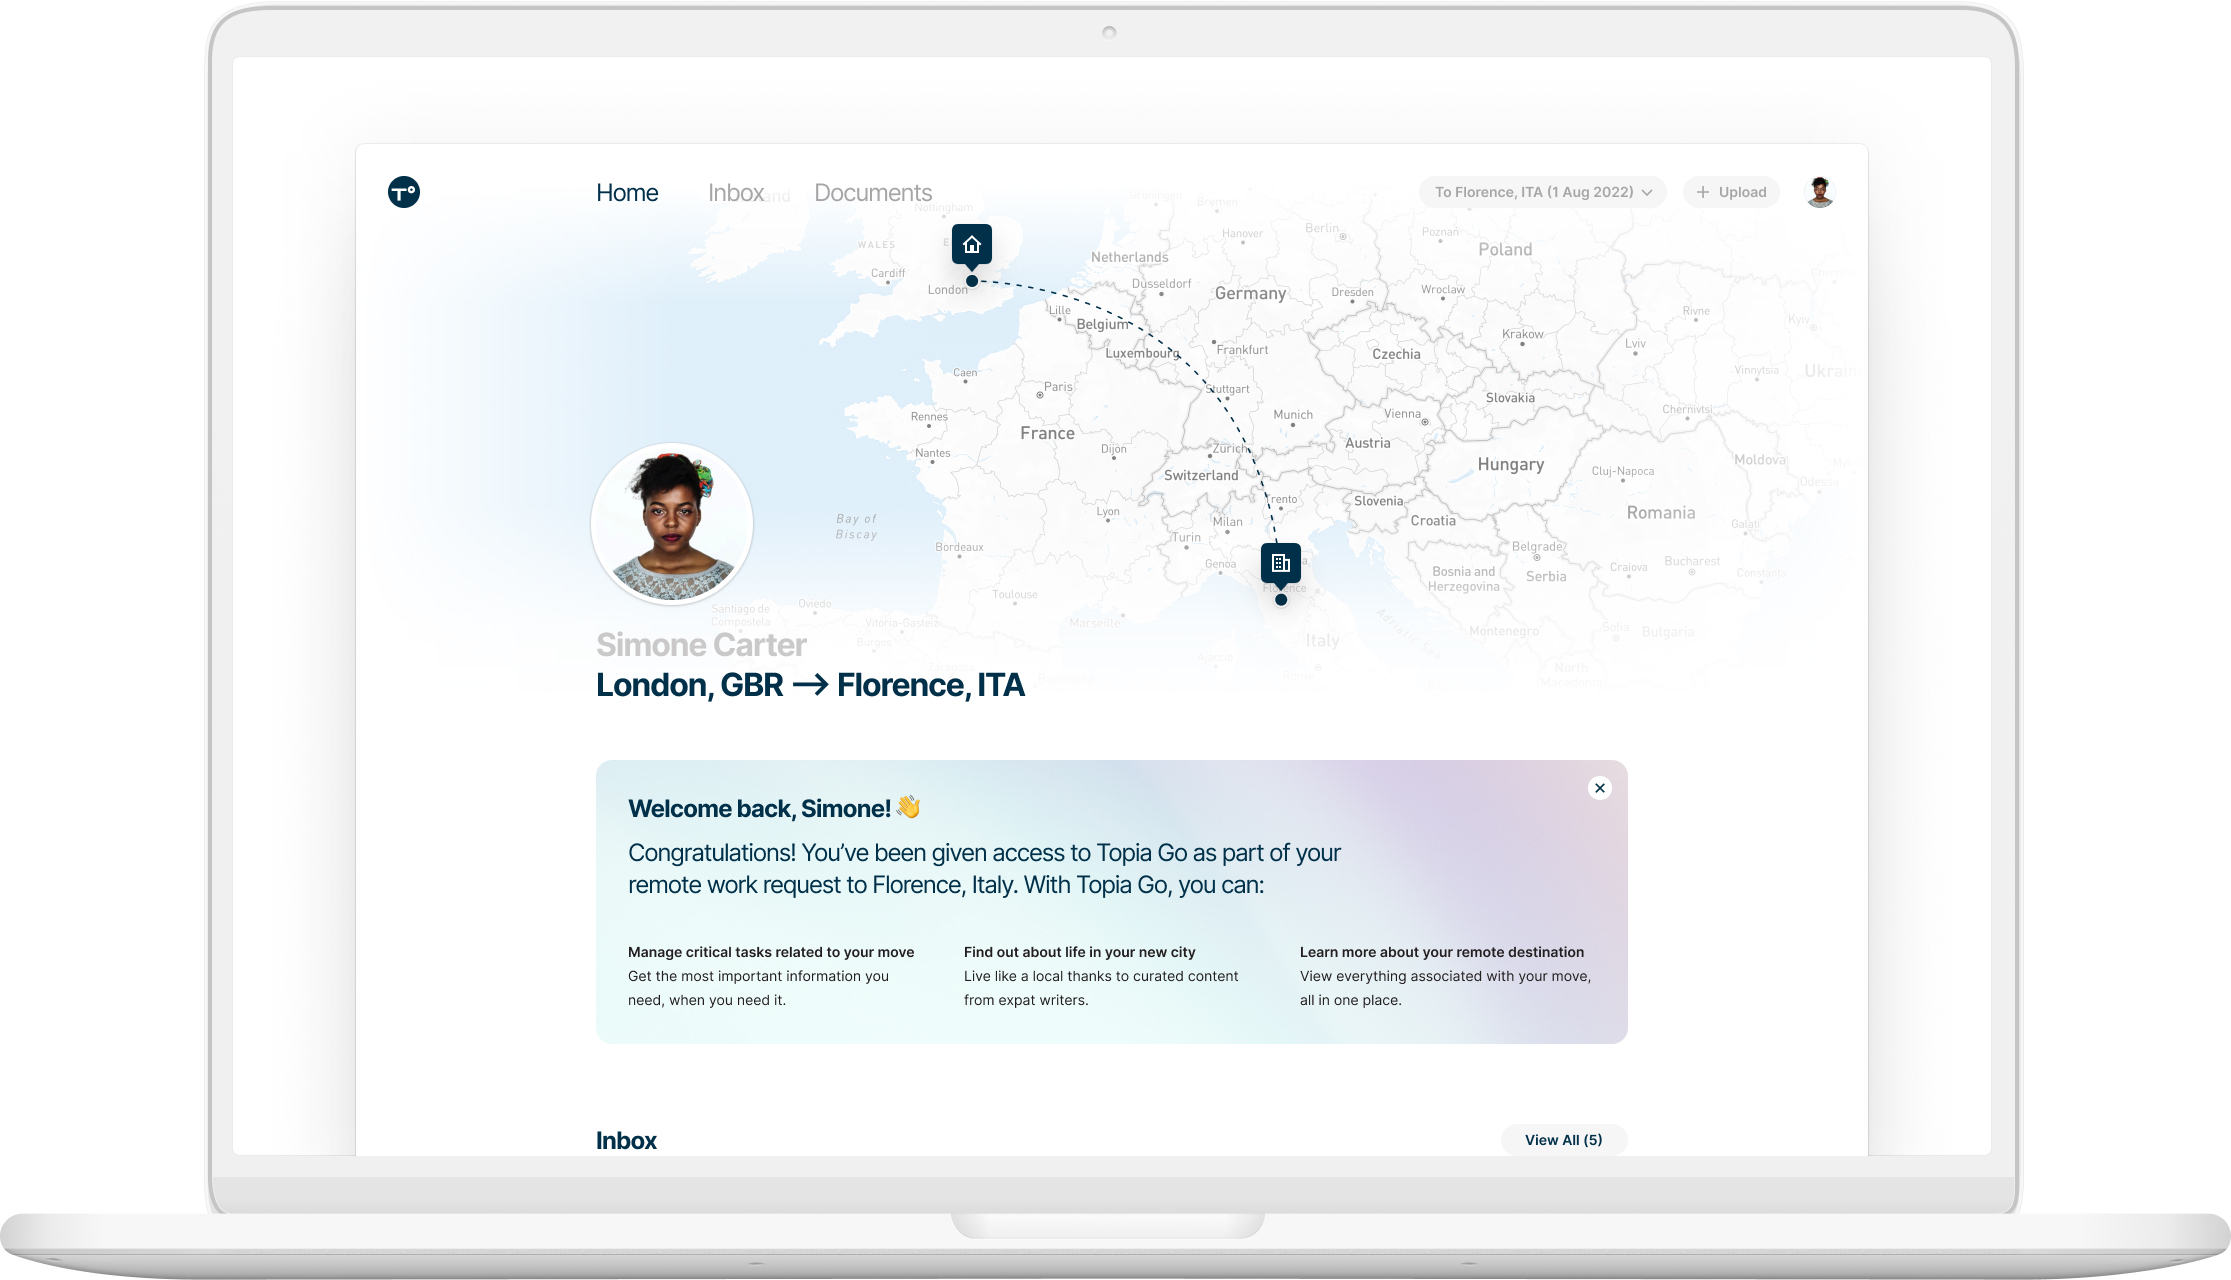Click the Poland label on the map

pyautogui.click(x=1505, y=250)
